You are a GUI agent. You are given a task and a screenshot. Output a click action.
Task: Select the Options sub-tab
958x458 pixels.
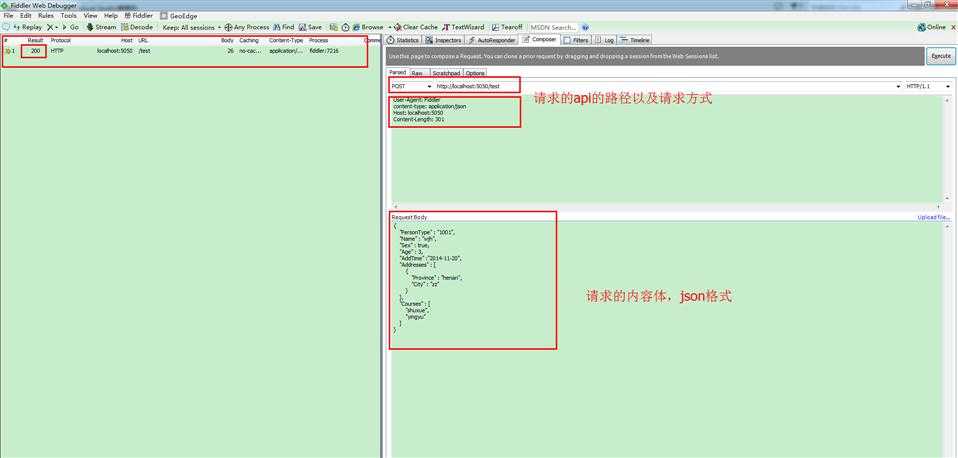[x=475, y=73]
